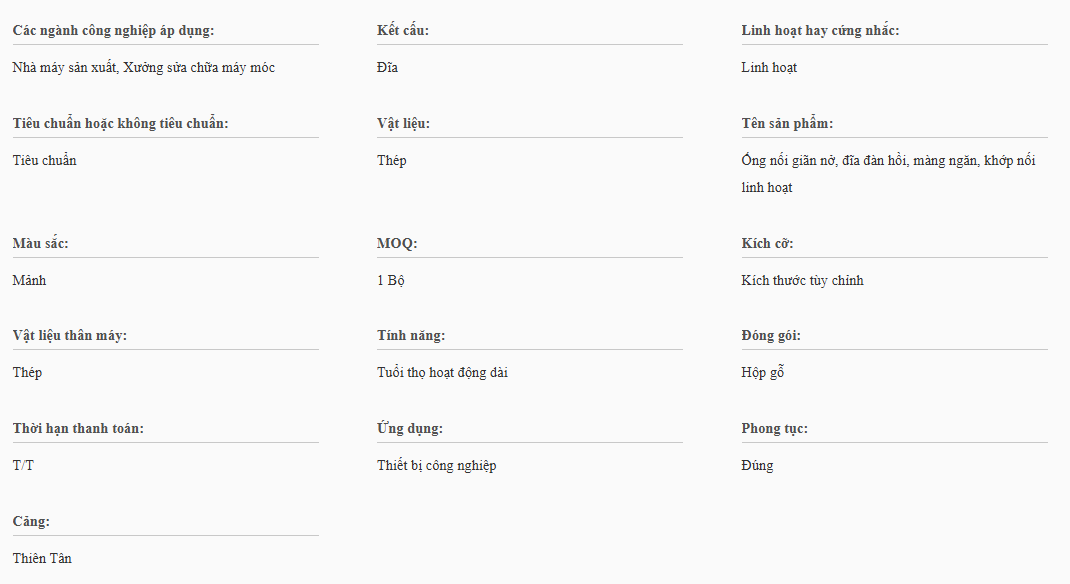Viewport: 1070px width, 584px height.
Task: Click the 'Mảnh' color value
Action: pos(29,281)
